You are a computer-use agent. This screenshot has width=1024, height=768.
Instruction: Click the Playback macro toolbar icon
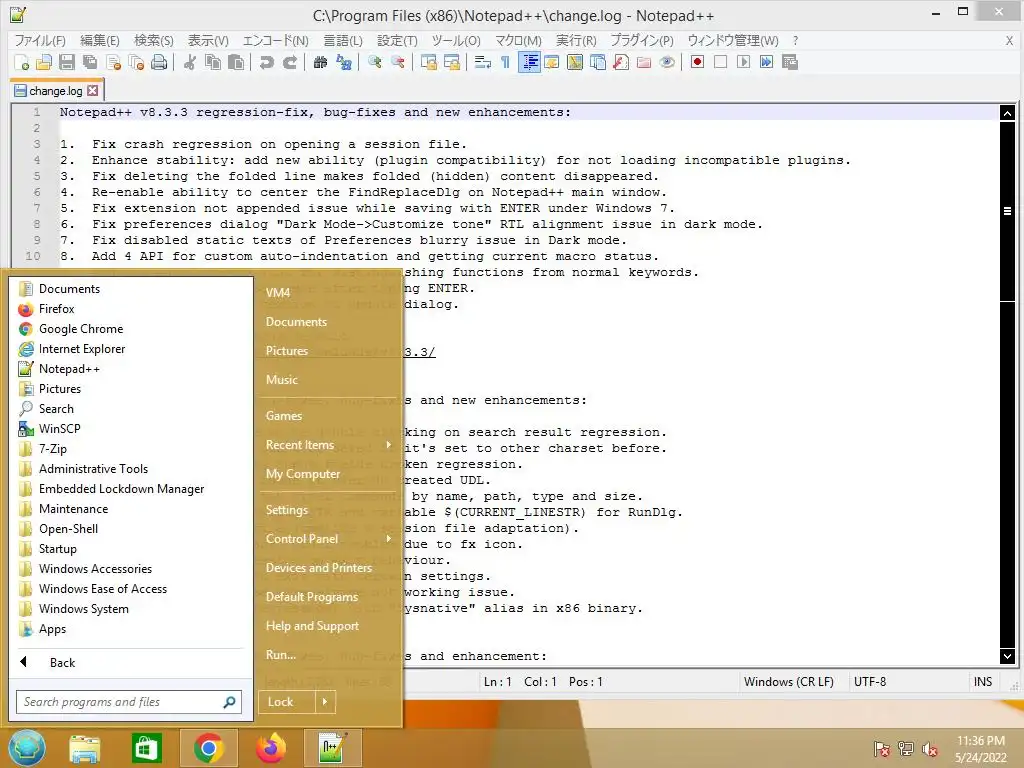(743, 63)
